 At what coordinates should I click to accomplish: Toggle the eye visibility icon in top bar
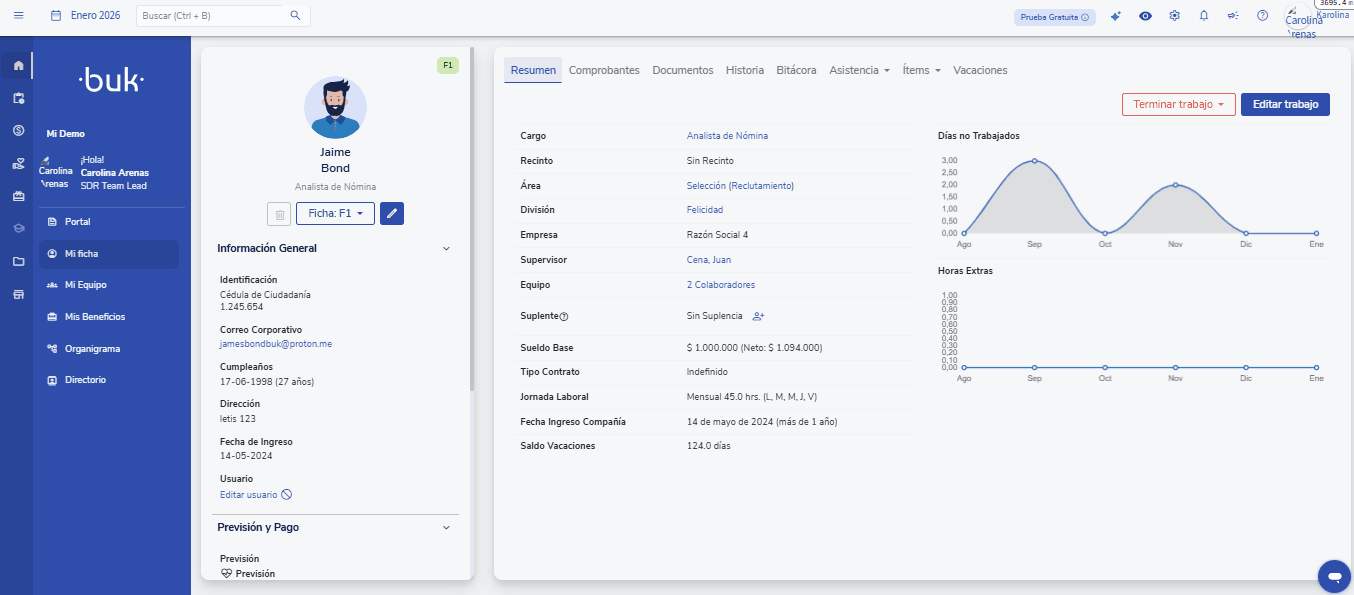pyautogui.click(x=1145, y=16)
